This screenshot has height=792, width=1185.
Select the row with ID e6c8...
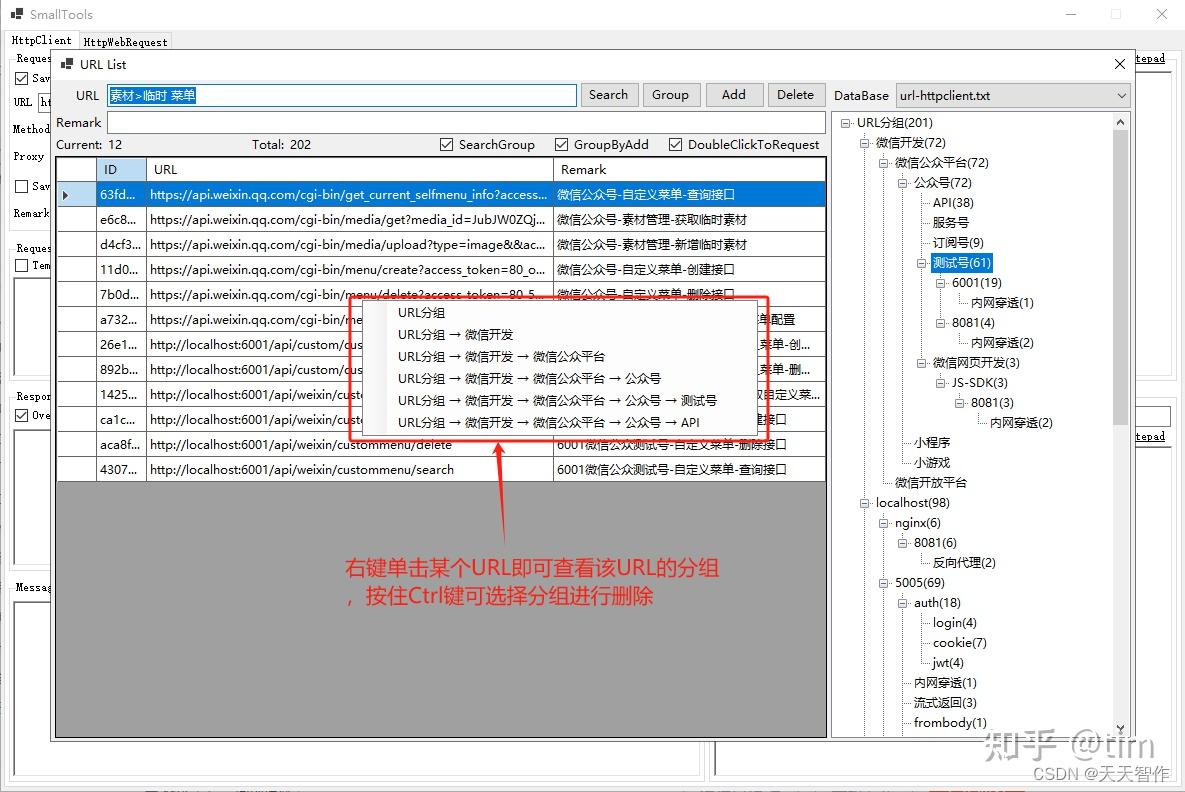441,220
